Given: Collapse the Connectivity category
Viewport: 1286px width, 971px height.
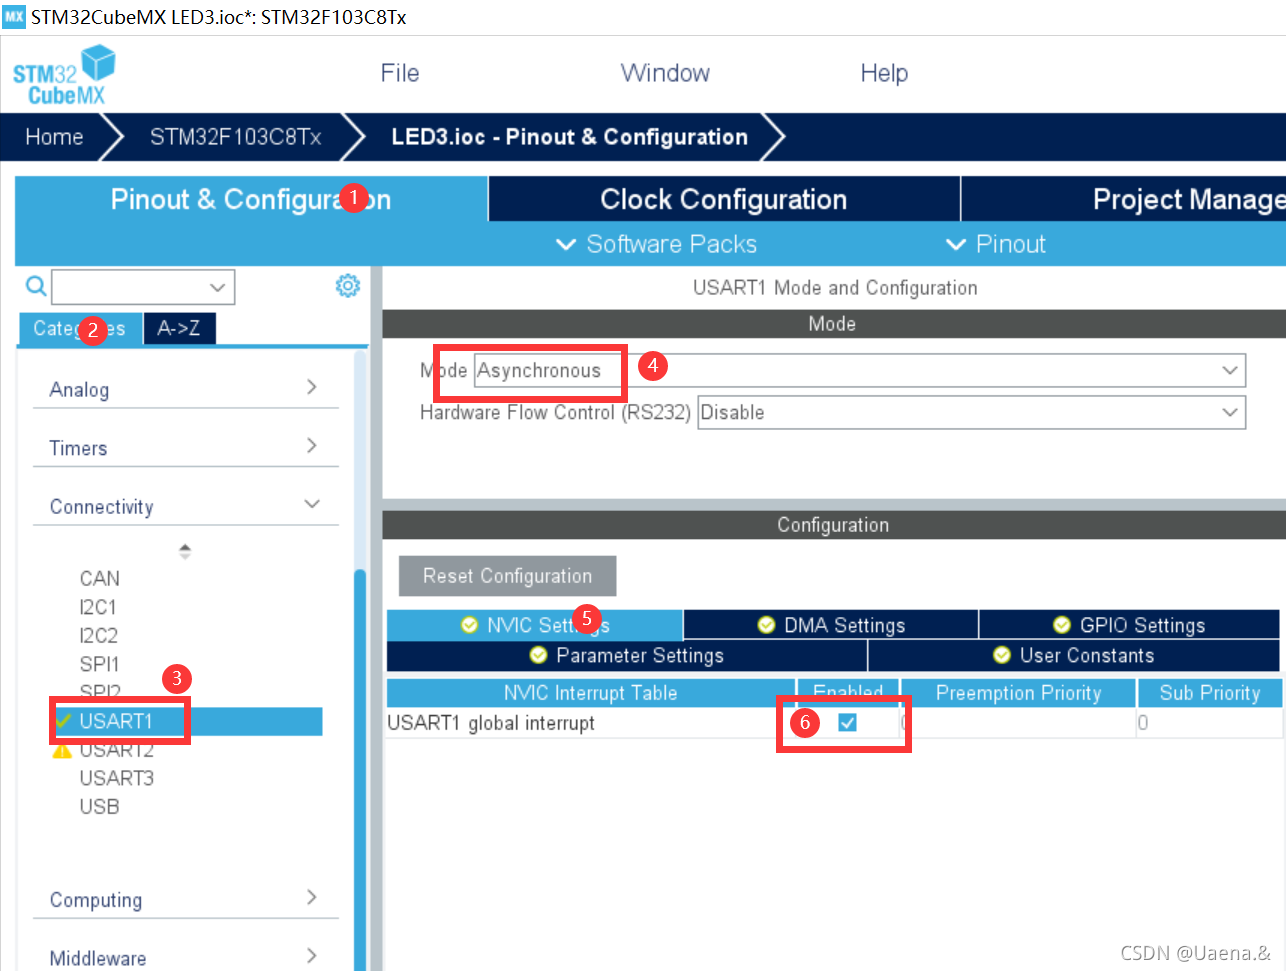Looking at the screenshot, I should 184,506.
